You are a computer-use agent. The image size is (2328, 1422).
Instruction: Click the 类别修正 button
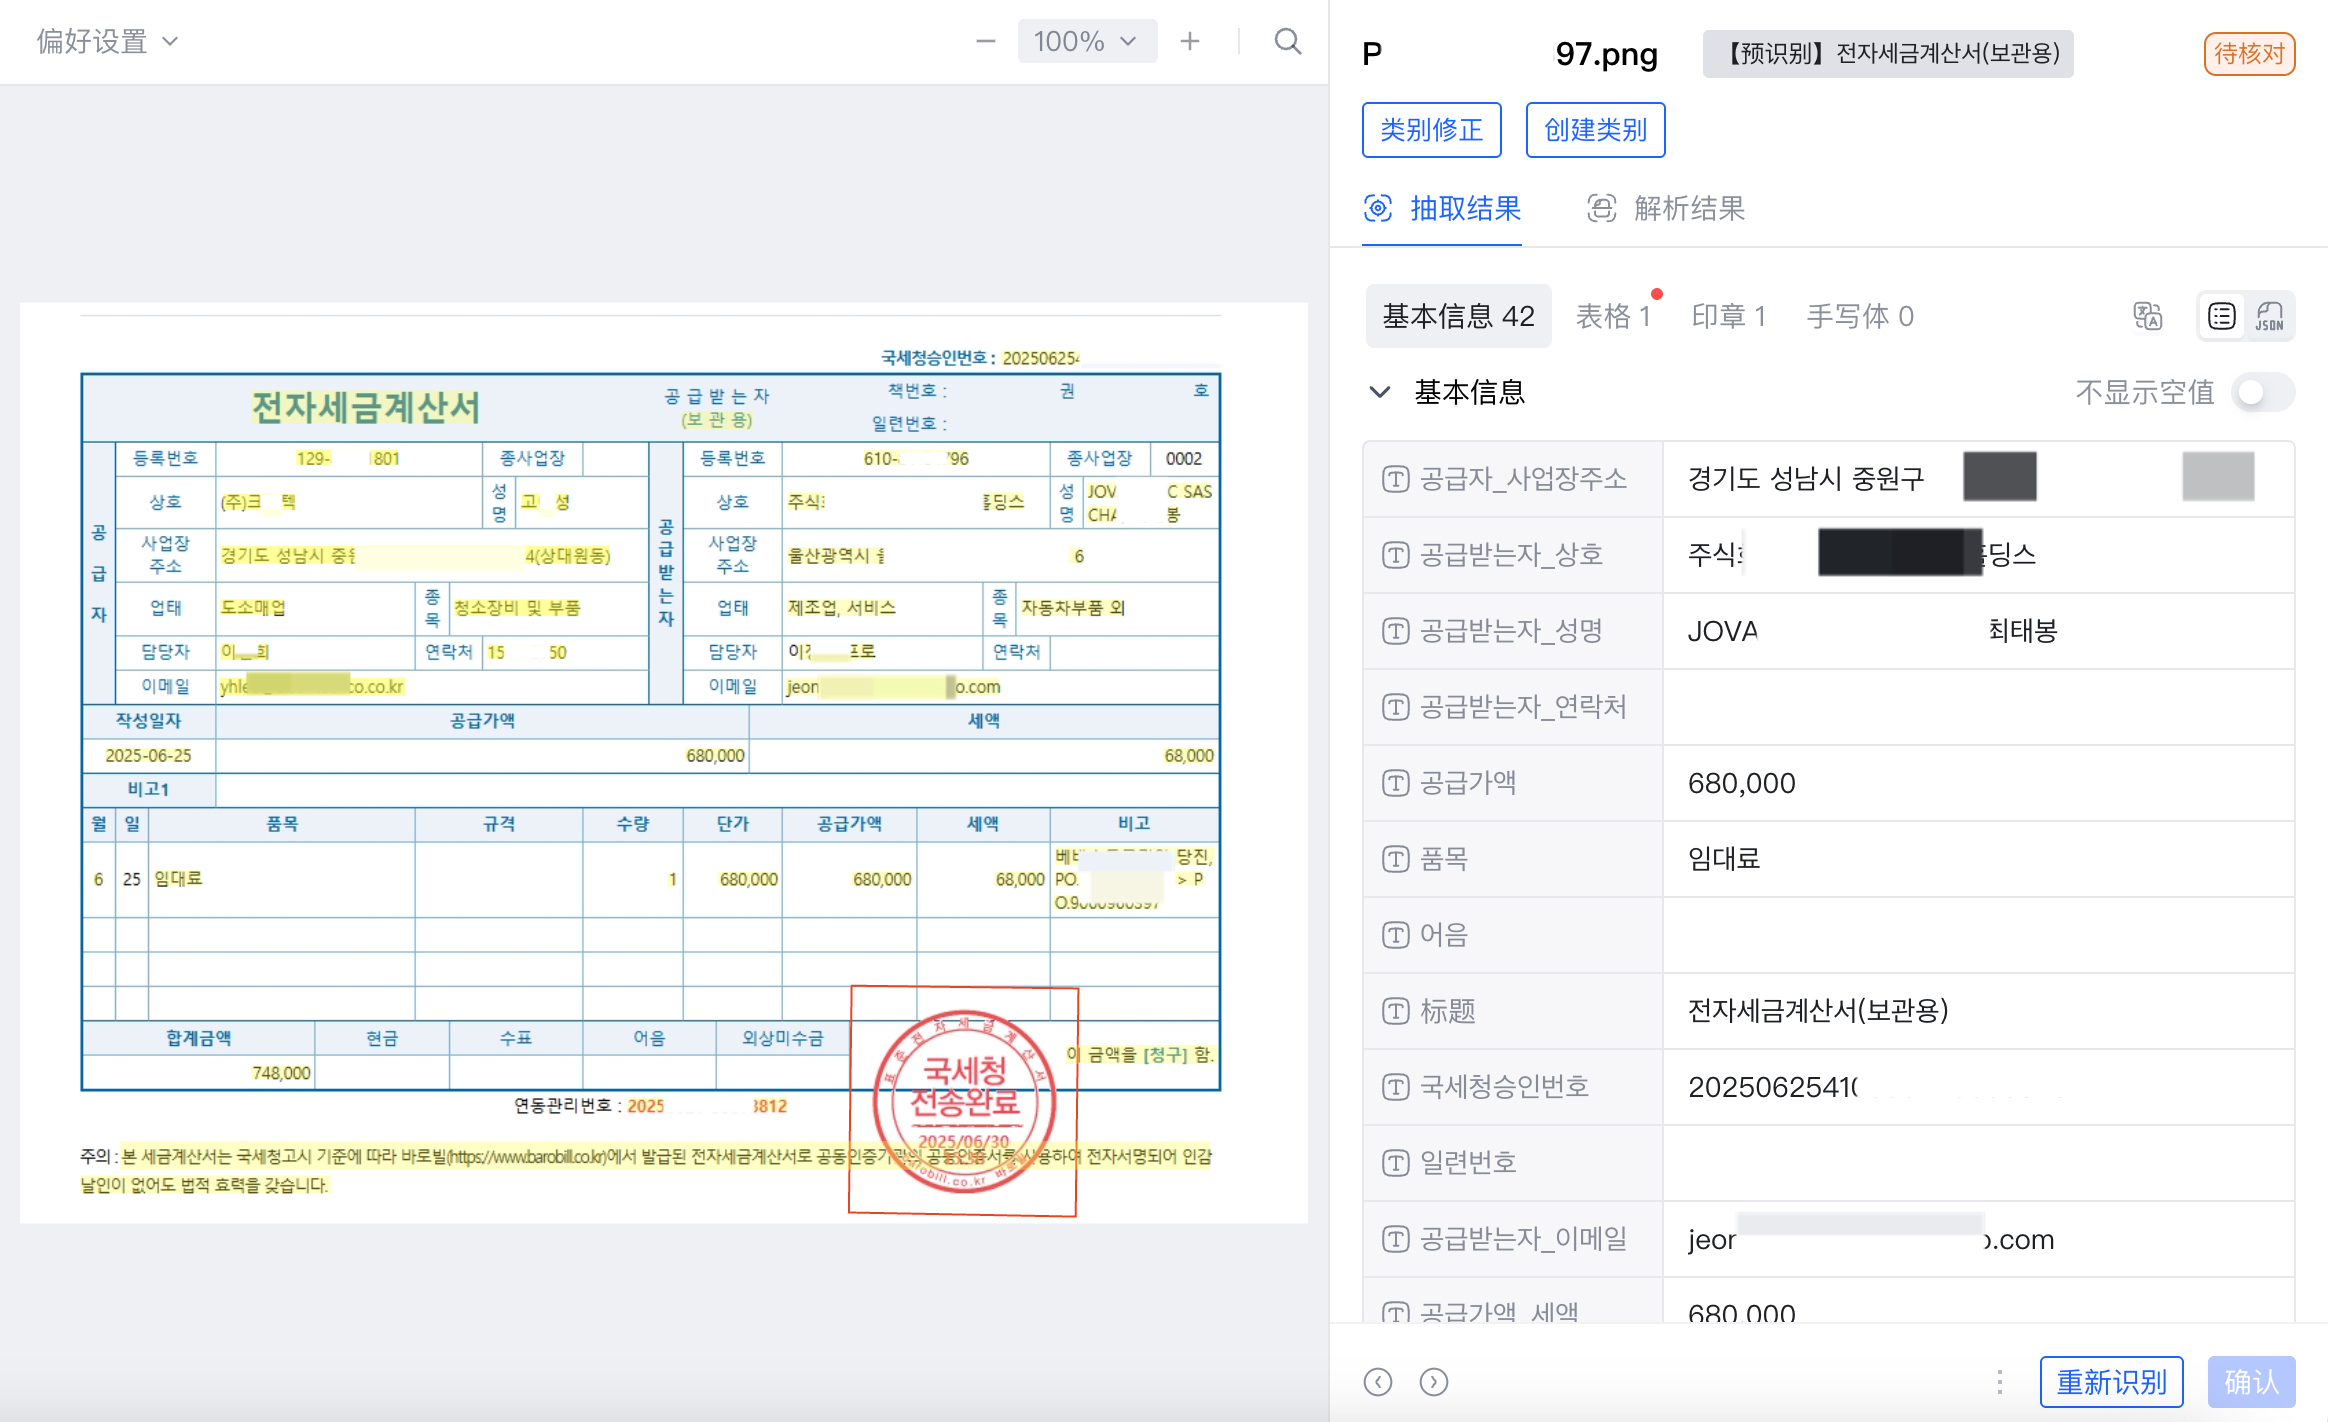[x=1431, y=130]
